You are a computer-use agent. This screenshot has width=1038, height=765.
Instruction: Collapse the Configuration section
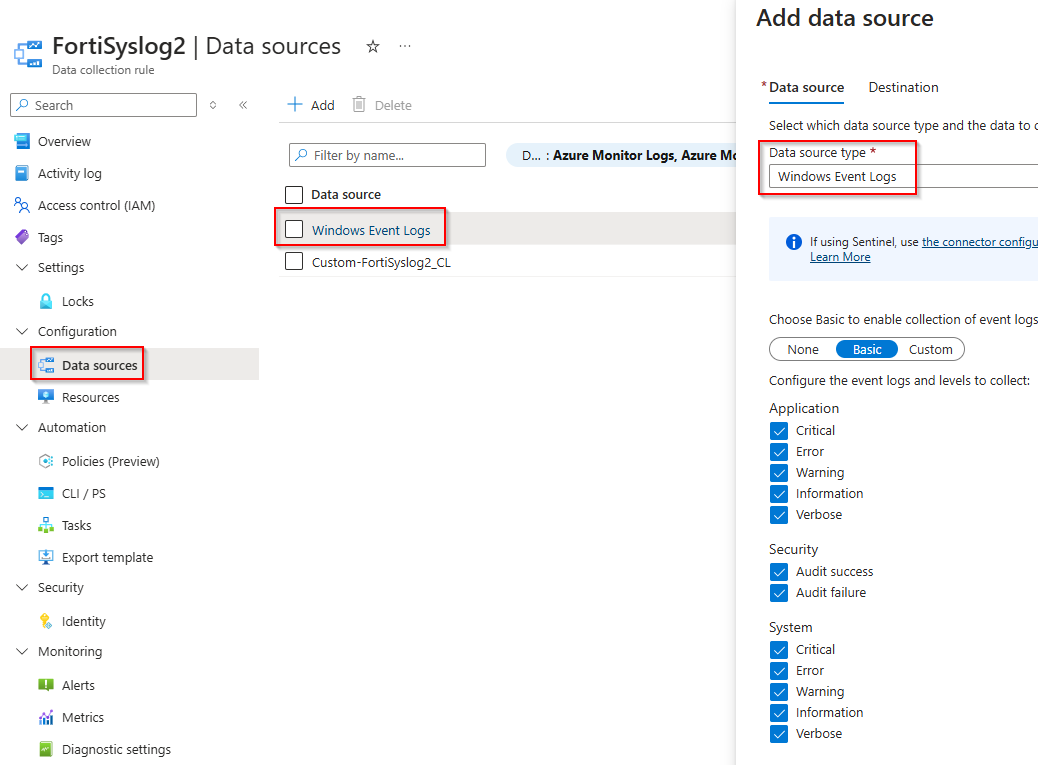22,331
